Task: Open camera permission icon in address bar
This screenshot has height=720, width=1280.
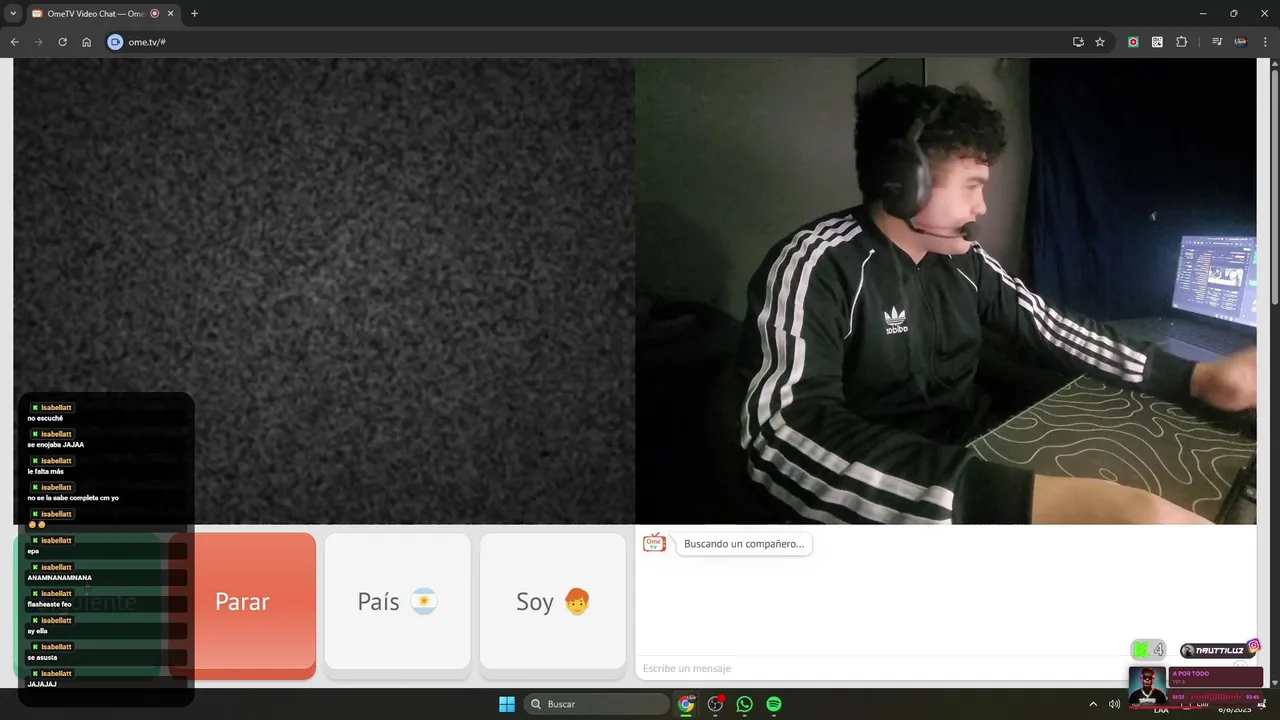Action: [115, 42]
